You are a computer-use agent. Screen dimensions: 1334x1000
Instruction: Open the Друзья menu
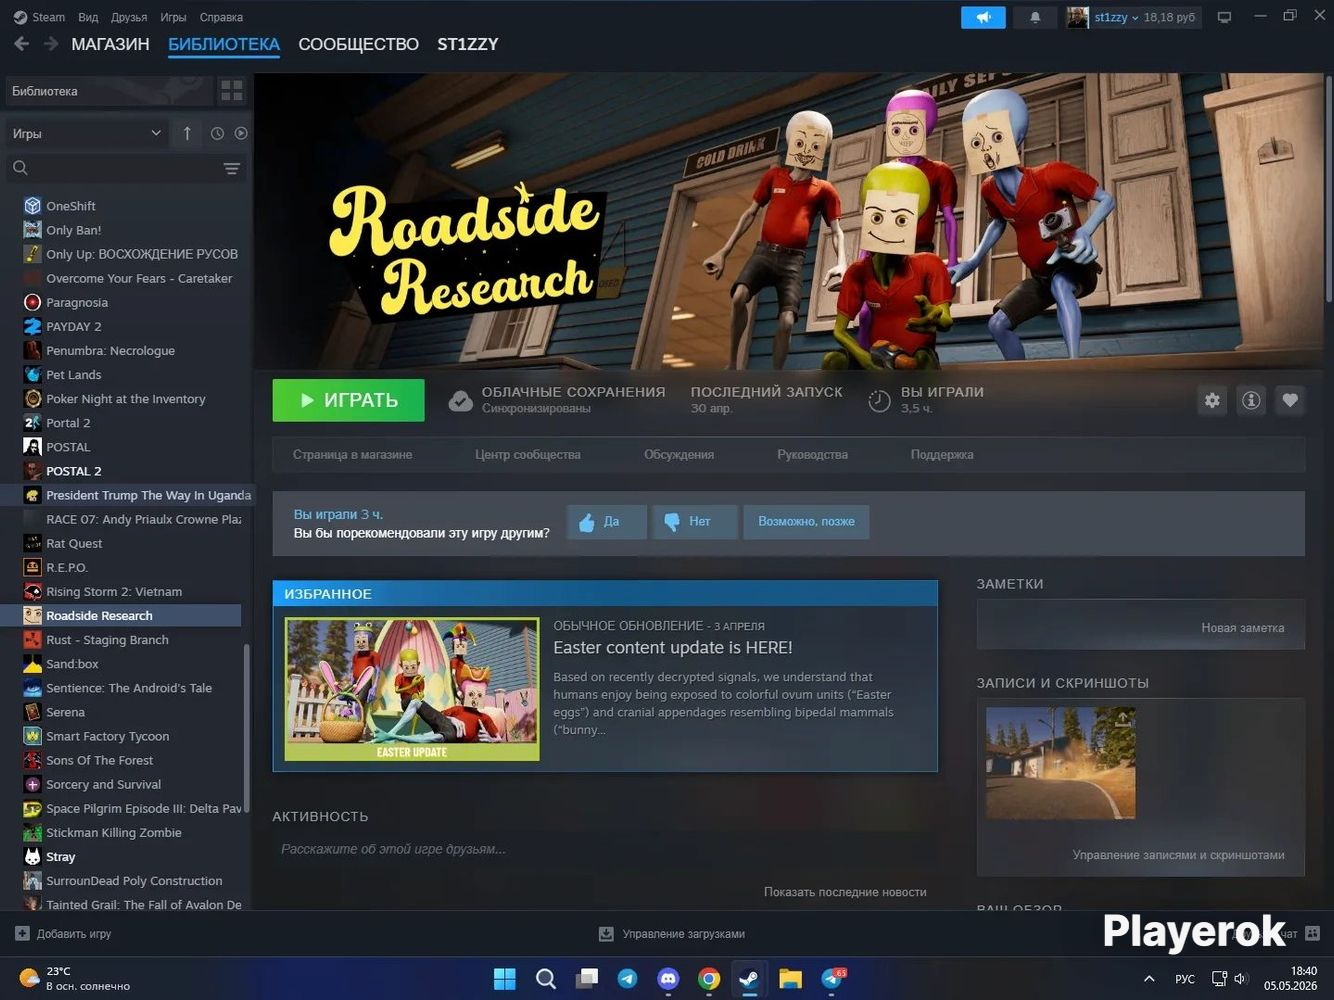(129, 17)
